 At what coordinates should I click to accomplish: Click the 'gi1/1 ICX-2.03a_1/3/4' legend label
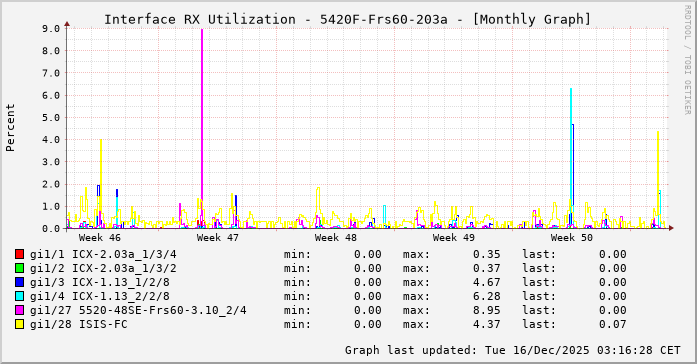tap(103, 254)
